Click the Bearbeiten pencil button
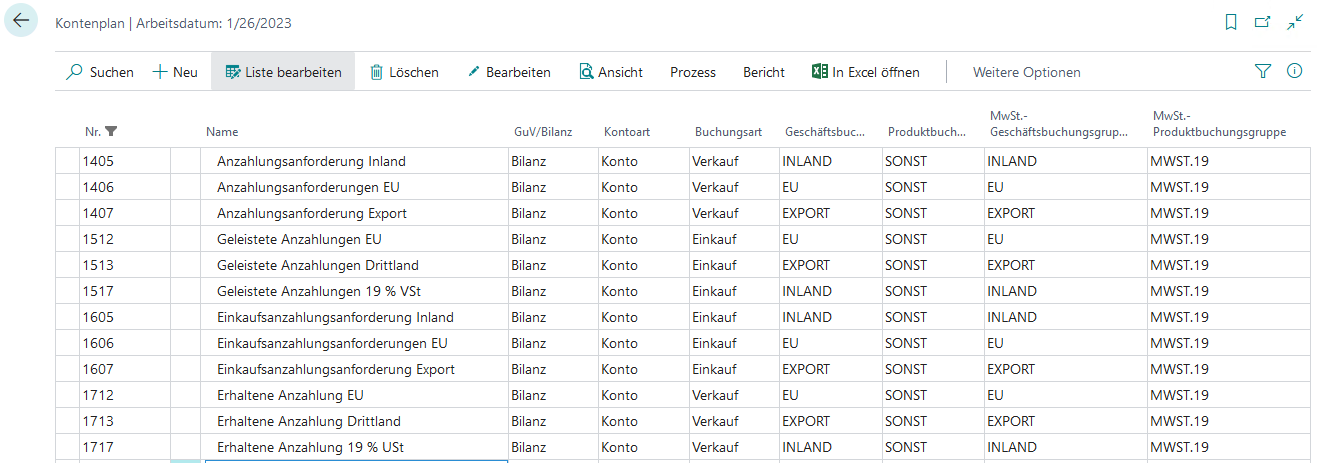 (509, 72)
